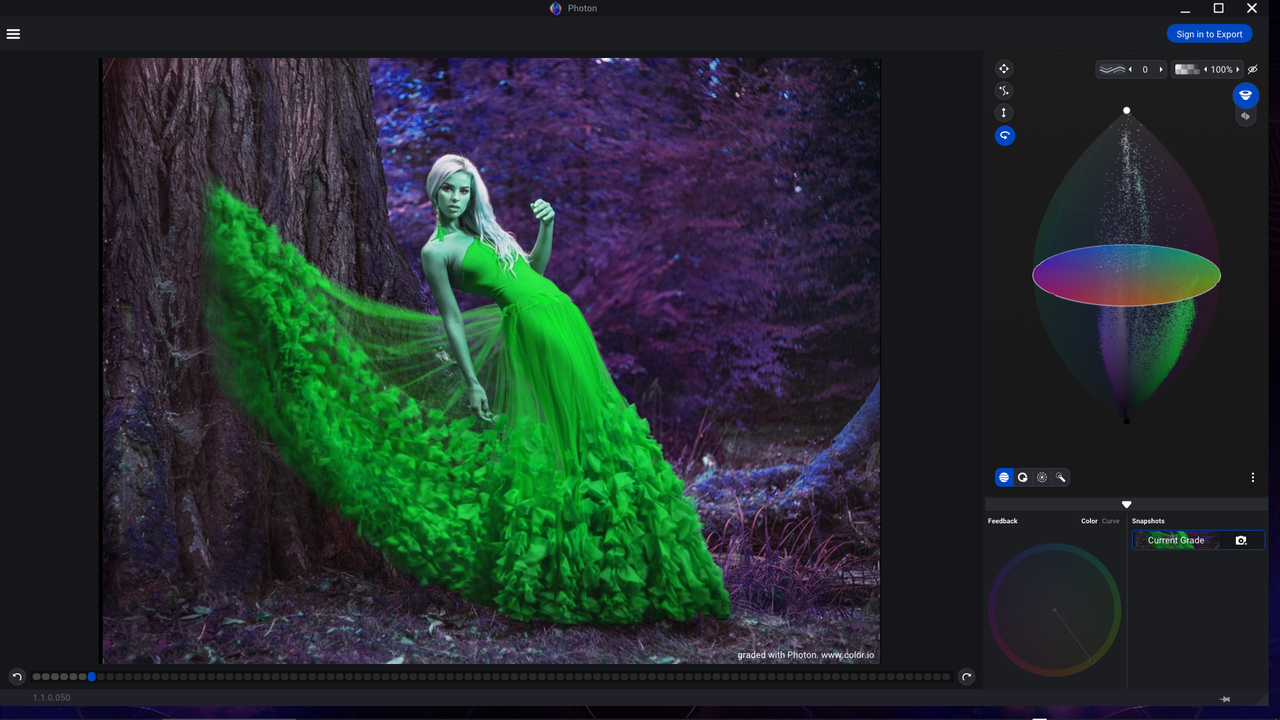Image resolution: width=1280 pixels, height=720 pixels.
Task: Select the blue active history step dot
Action: [x=92, y=677]
